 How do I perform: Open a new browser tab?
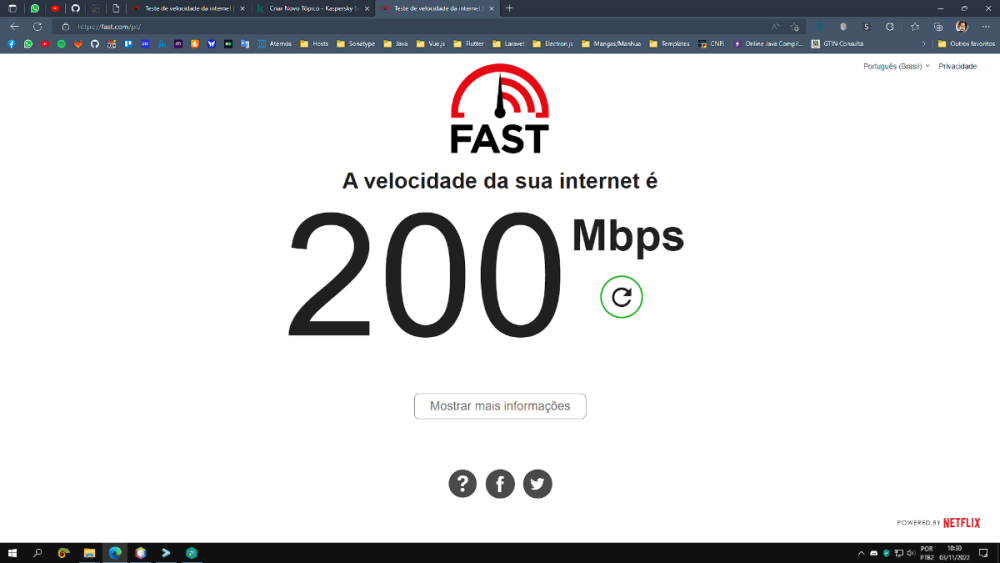click(509, 8)
